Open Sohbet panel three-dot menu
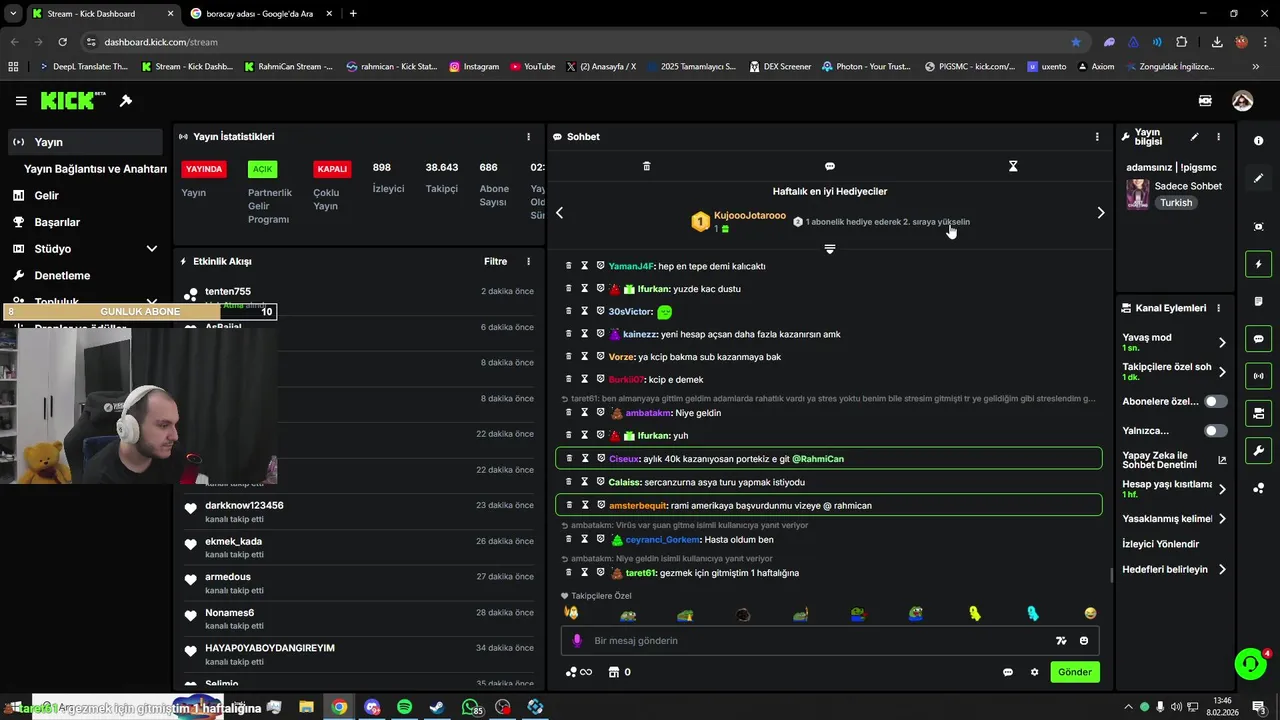This screenshot has height=720, width=1280. [x=1097, y=137]
